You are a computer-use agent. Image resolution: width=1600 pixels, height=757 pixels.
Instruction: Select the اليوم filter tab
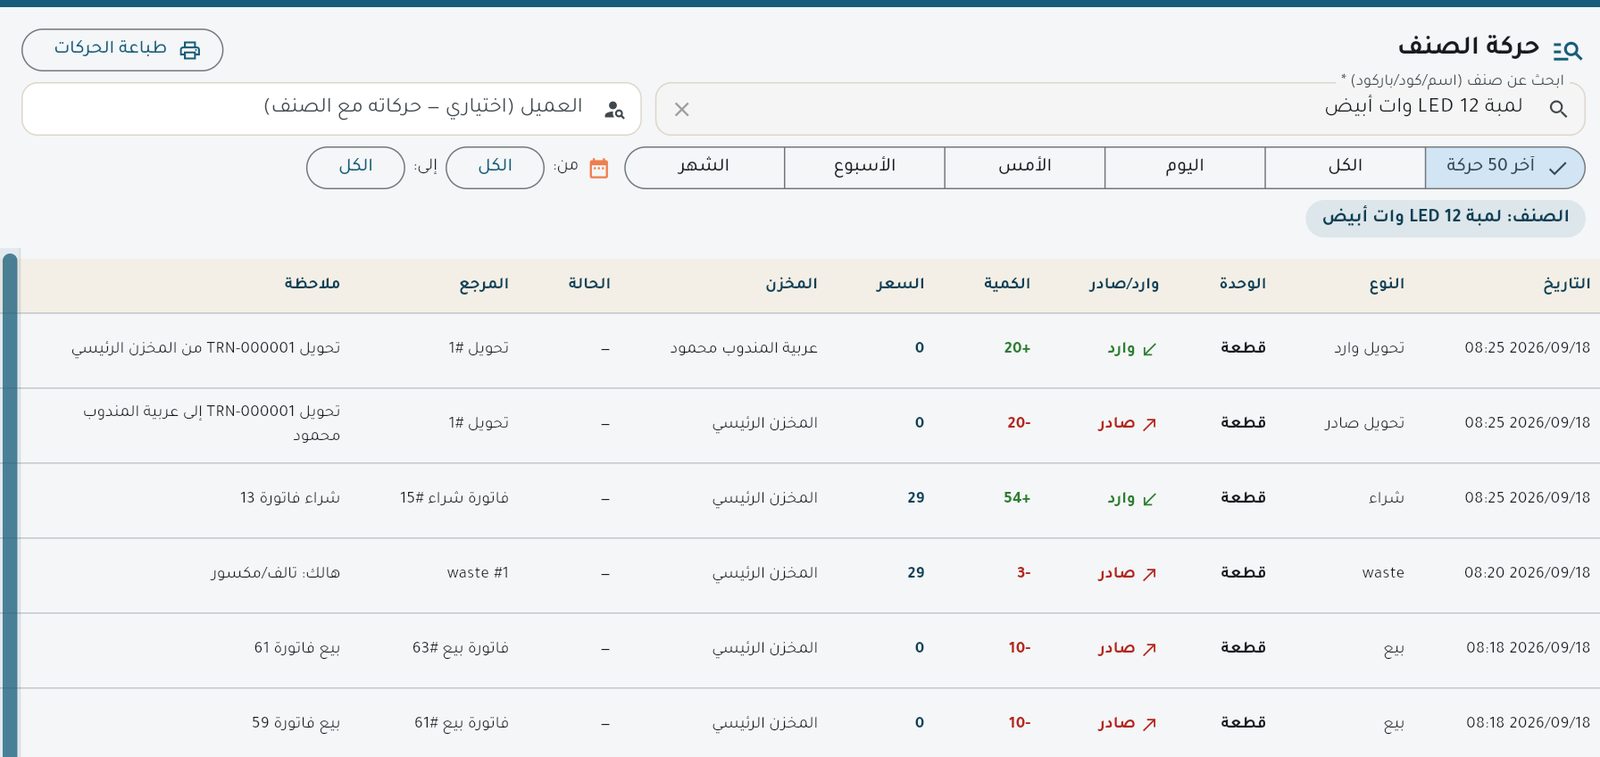(x=1185, y=168)
